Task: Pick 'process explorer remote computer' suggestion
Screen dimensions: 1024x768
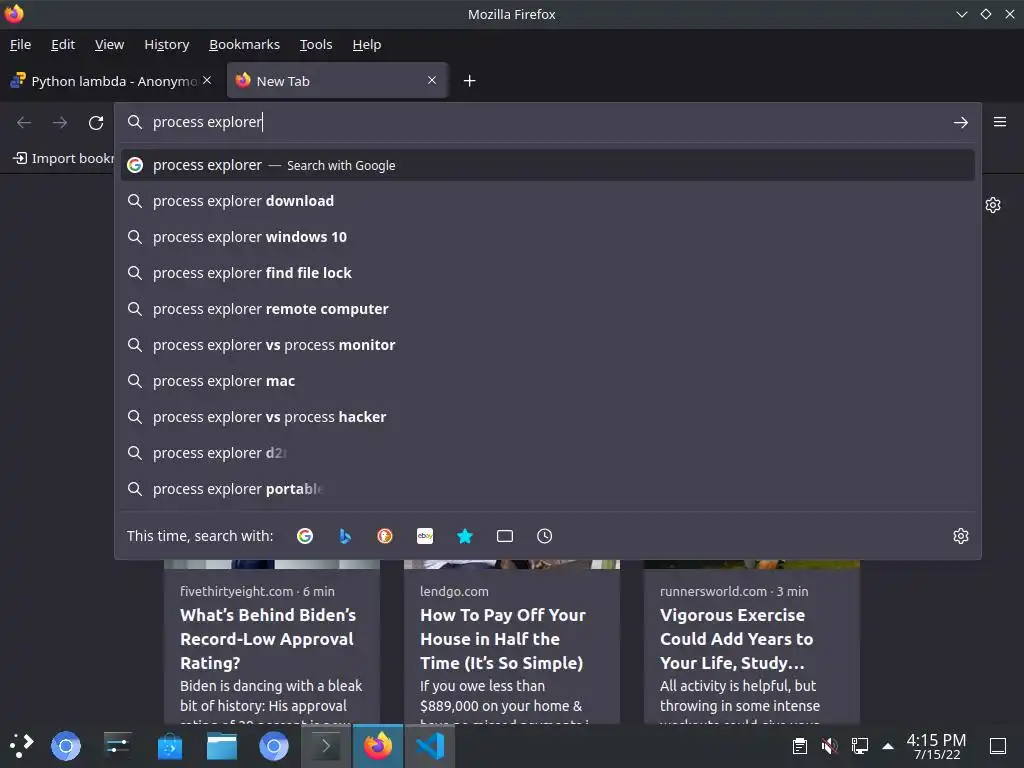Action: [x=547, y=309]
